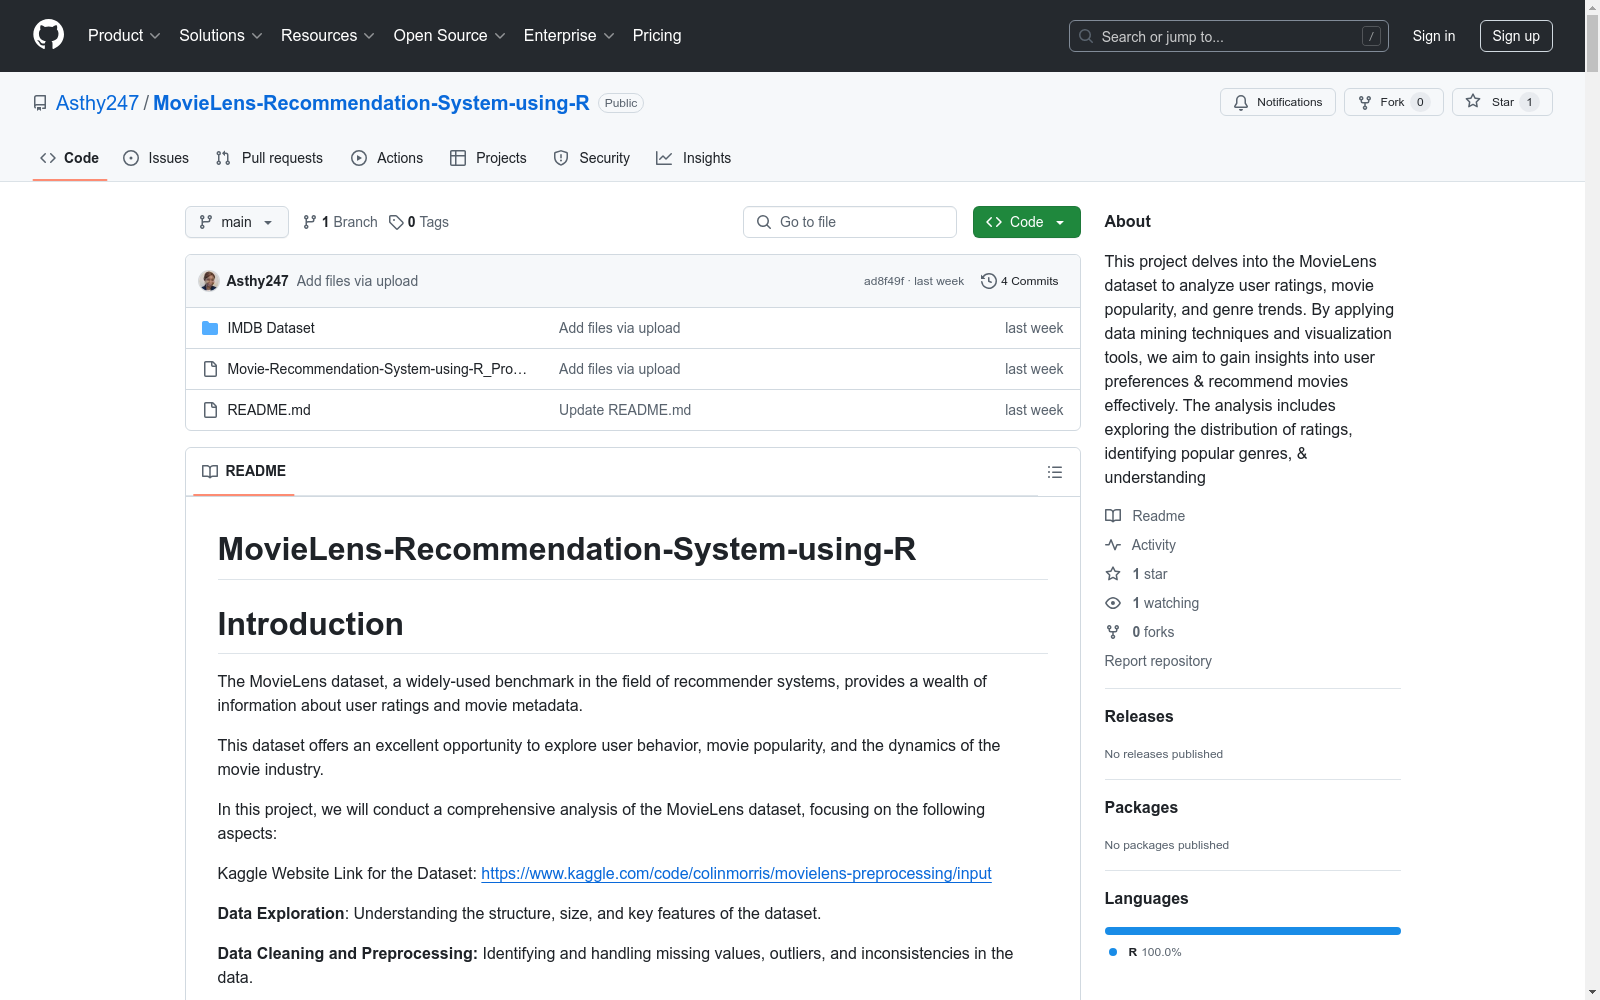
Task: Switch to the Projects tab
Action: 488,158
